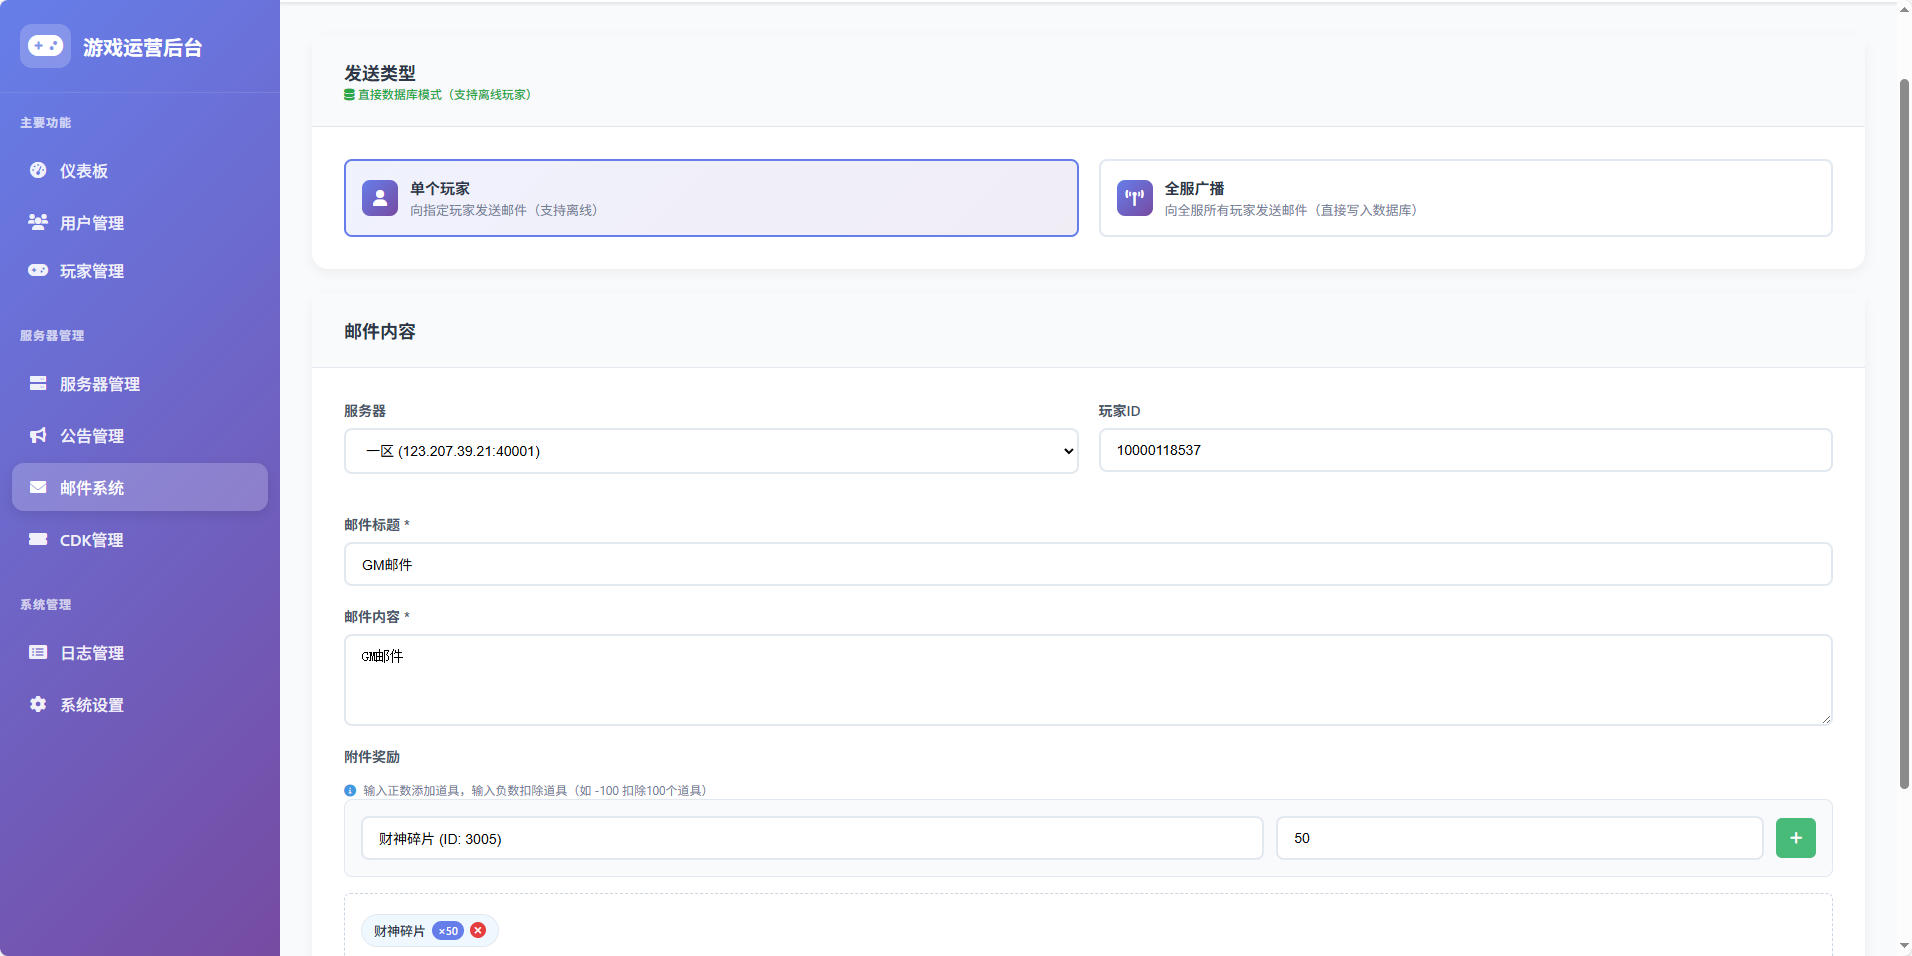Switch to 全服广播 broadcast mode
The image size is (1912, 956).
[x=1465, y=198]
